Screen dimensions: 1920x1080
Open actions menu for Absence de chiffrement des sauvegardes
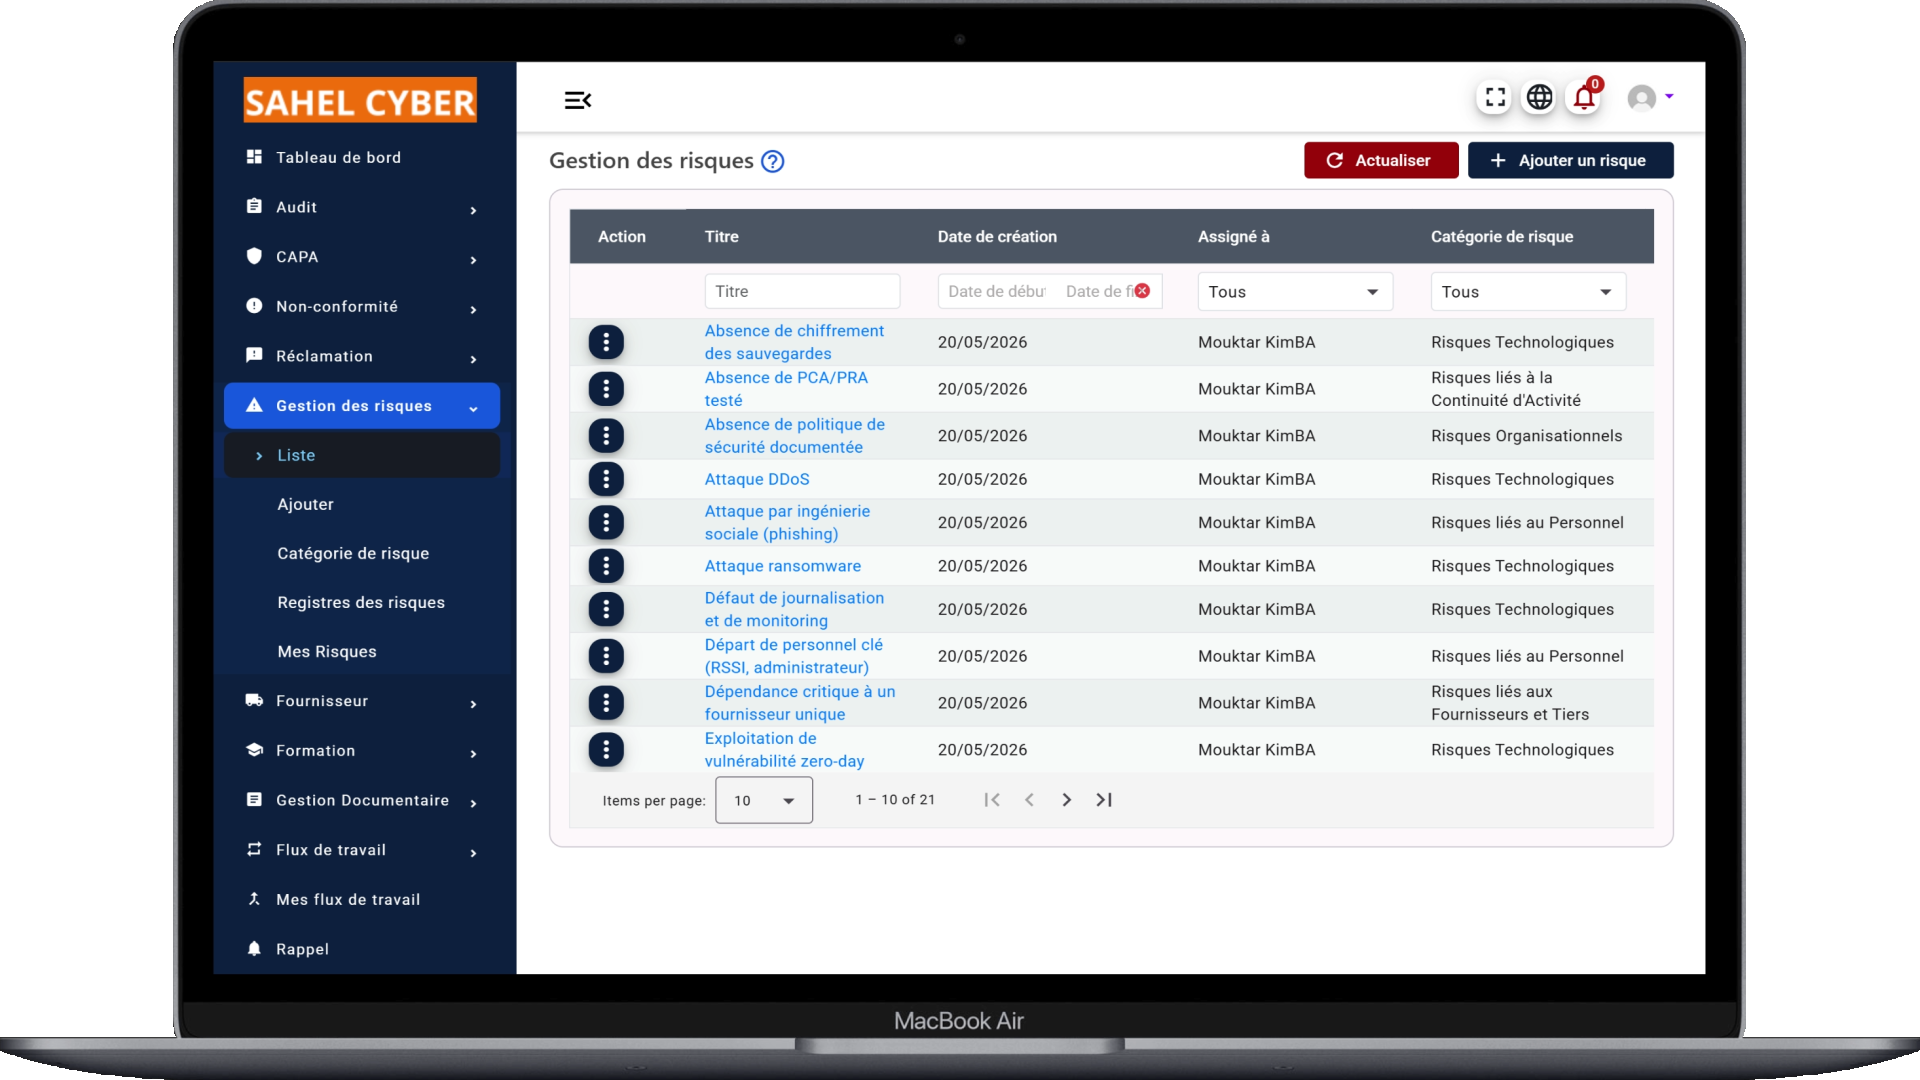606,342
